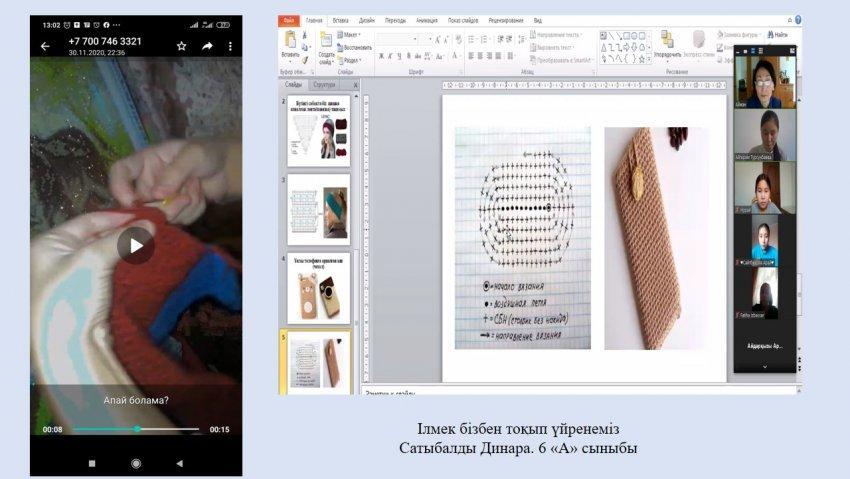The width and height of the screenshot is (850, 479).
Task: Open the Выровнять текст dropdown
Action: click(553, 48)
